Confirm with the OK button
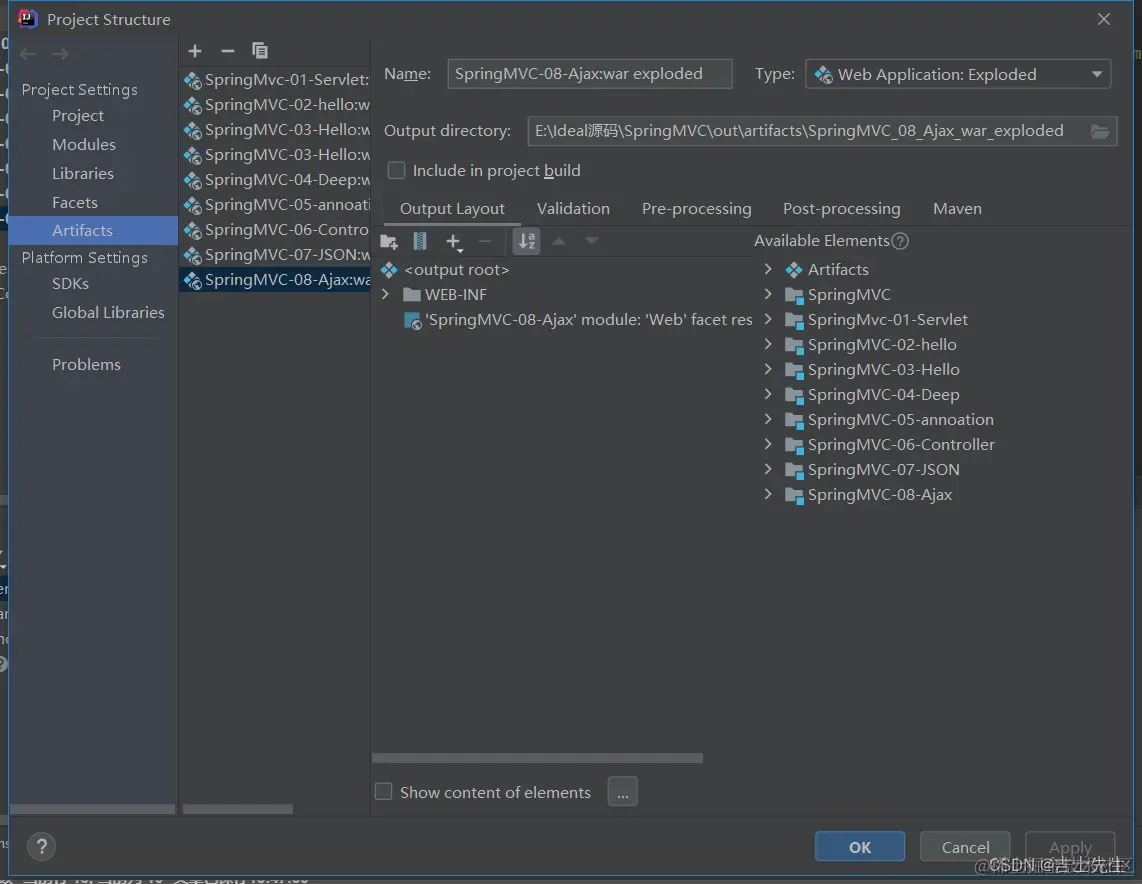 (859, 847)
